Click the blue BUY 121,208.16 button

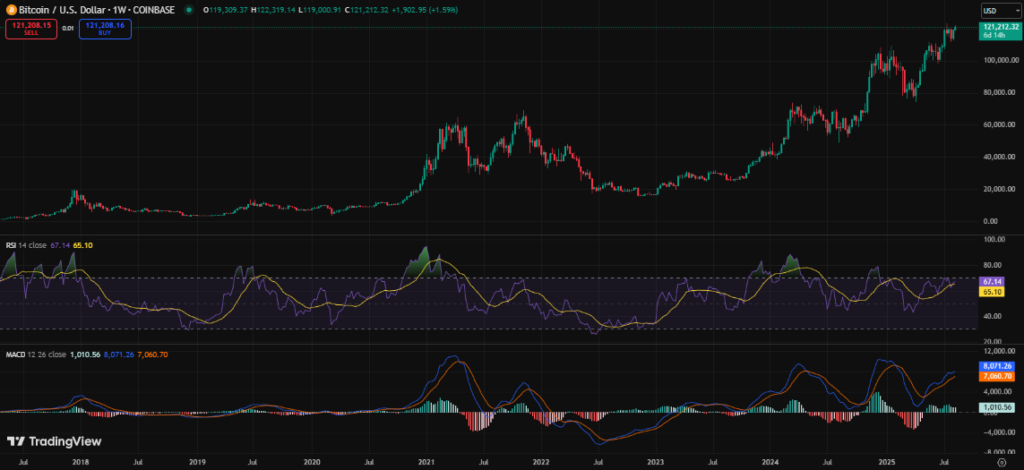pos(105,29)
